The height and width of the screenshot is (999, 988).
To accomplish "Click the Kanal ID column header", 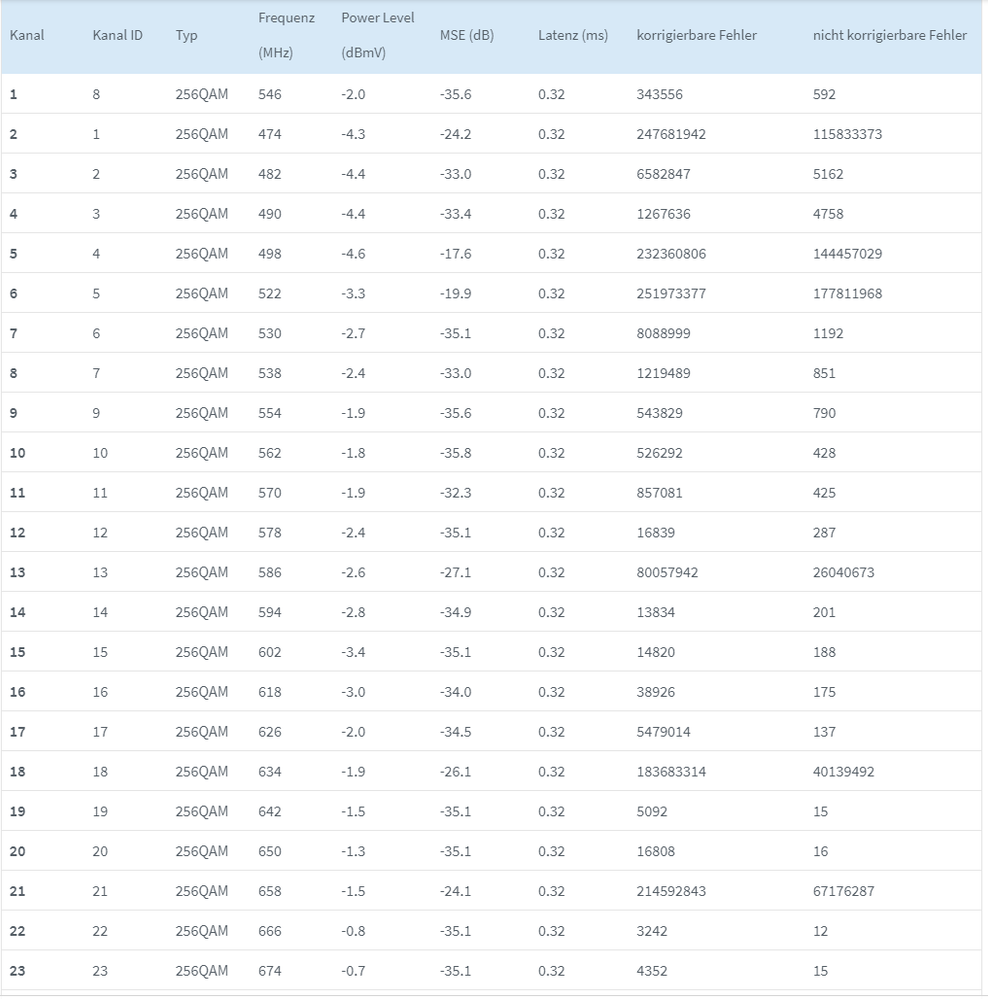I will click(117, 35).
